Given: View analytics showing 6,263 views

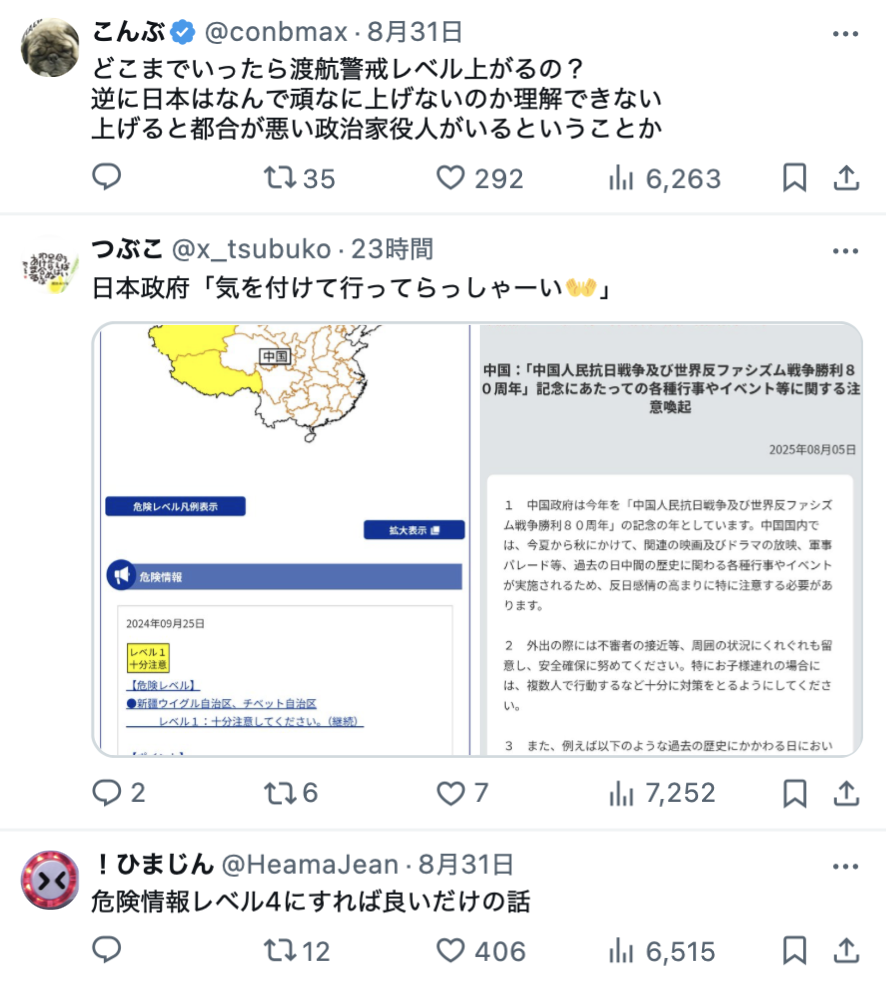Looking at the screenshot, I should pyautogui.click(x=664, y=178).
